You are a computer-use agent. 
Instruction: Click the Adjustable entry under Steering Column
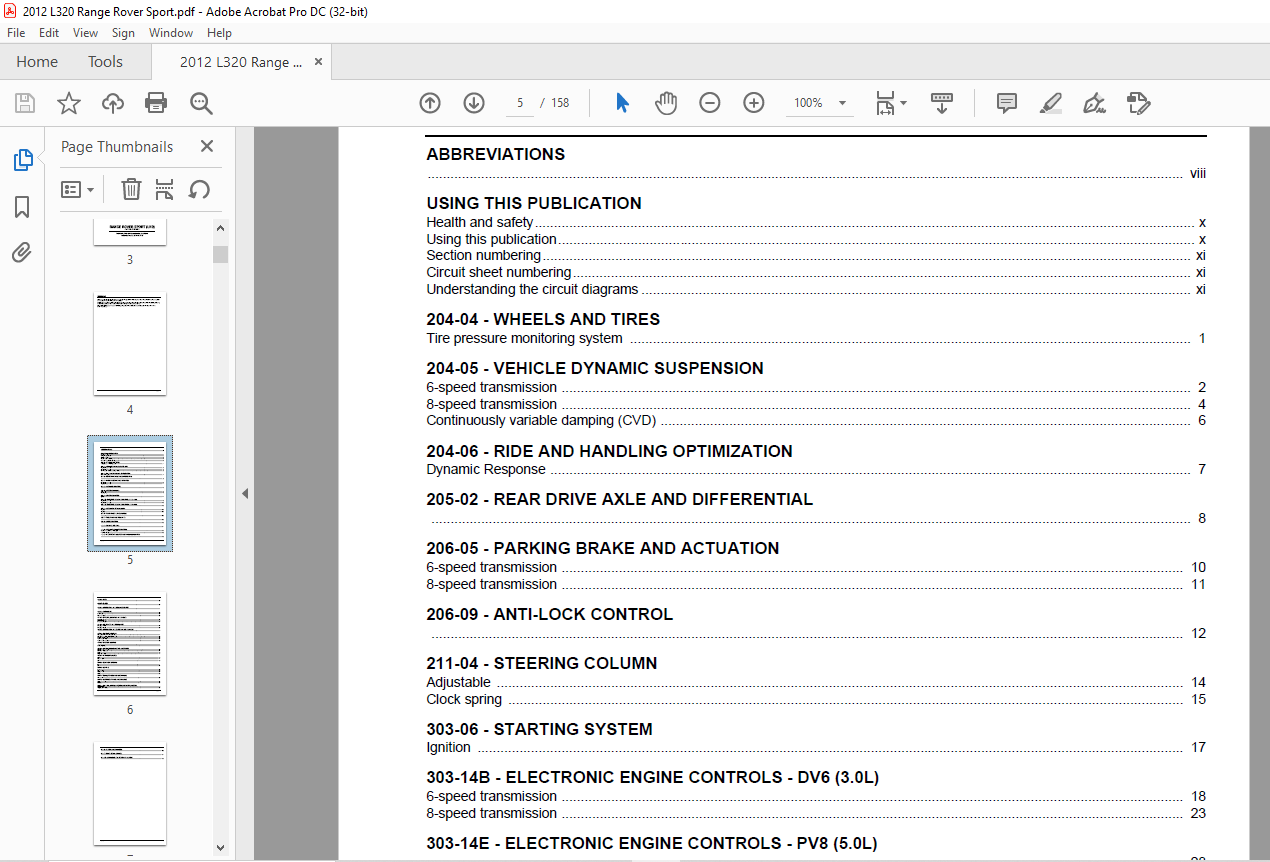tap(458, 682)
